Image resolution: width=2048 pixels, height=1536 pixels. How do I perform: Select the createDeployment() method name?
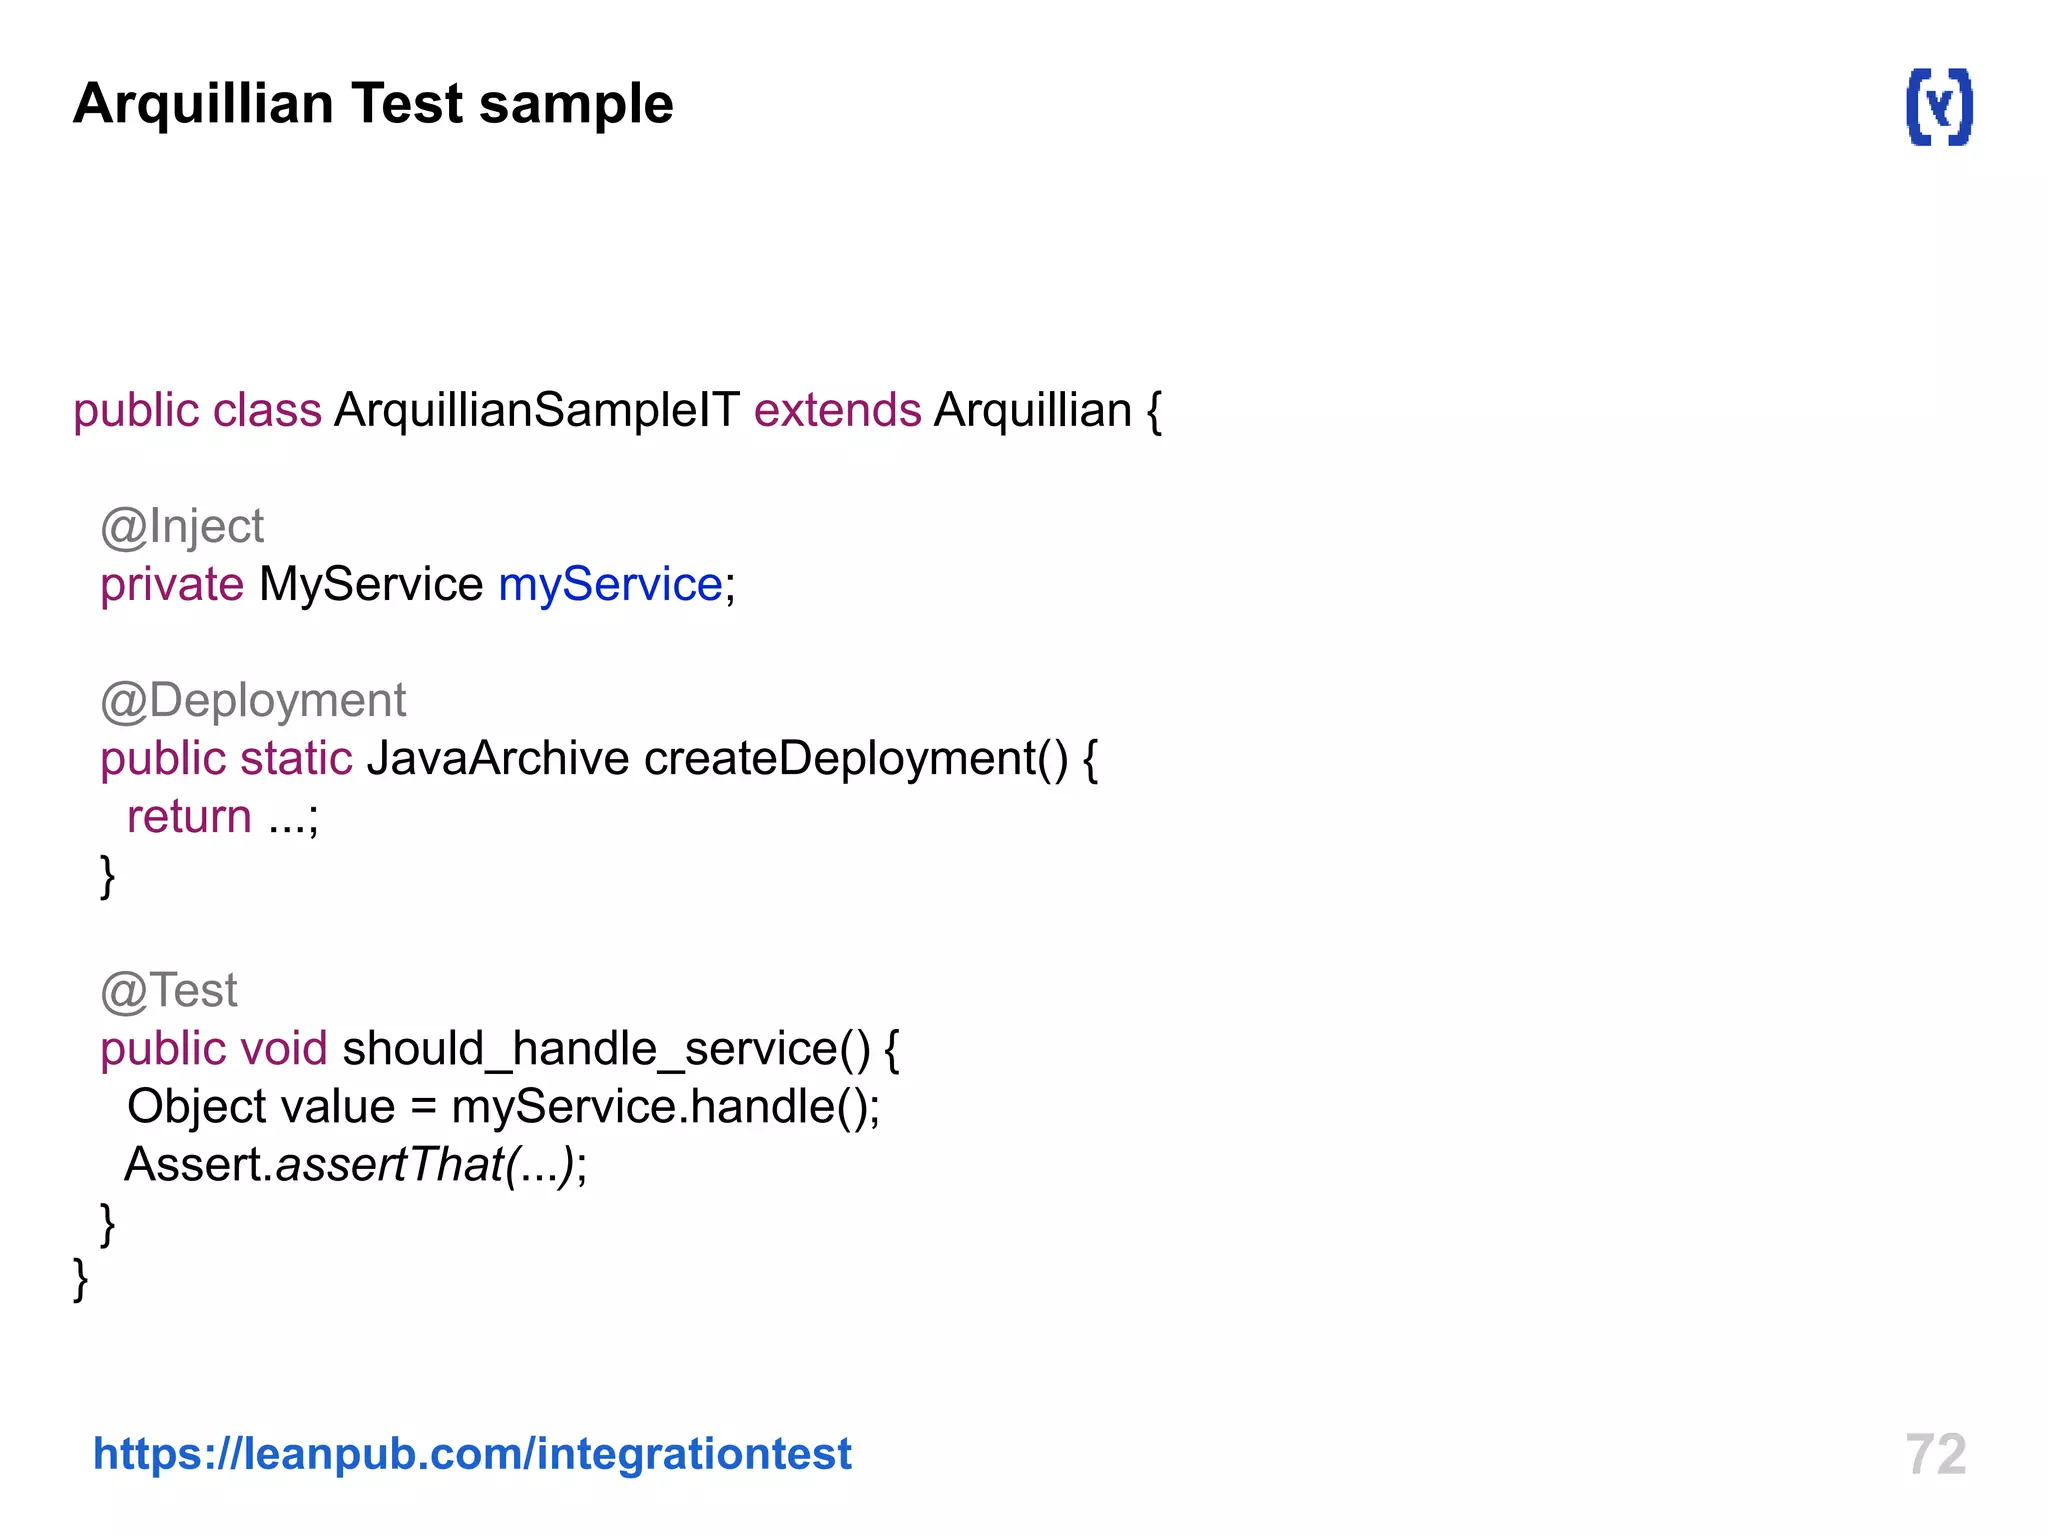point(856,758)
